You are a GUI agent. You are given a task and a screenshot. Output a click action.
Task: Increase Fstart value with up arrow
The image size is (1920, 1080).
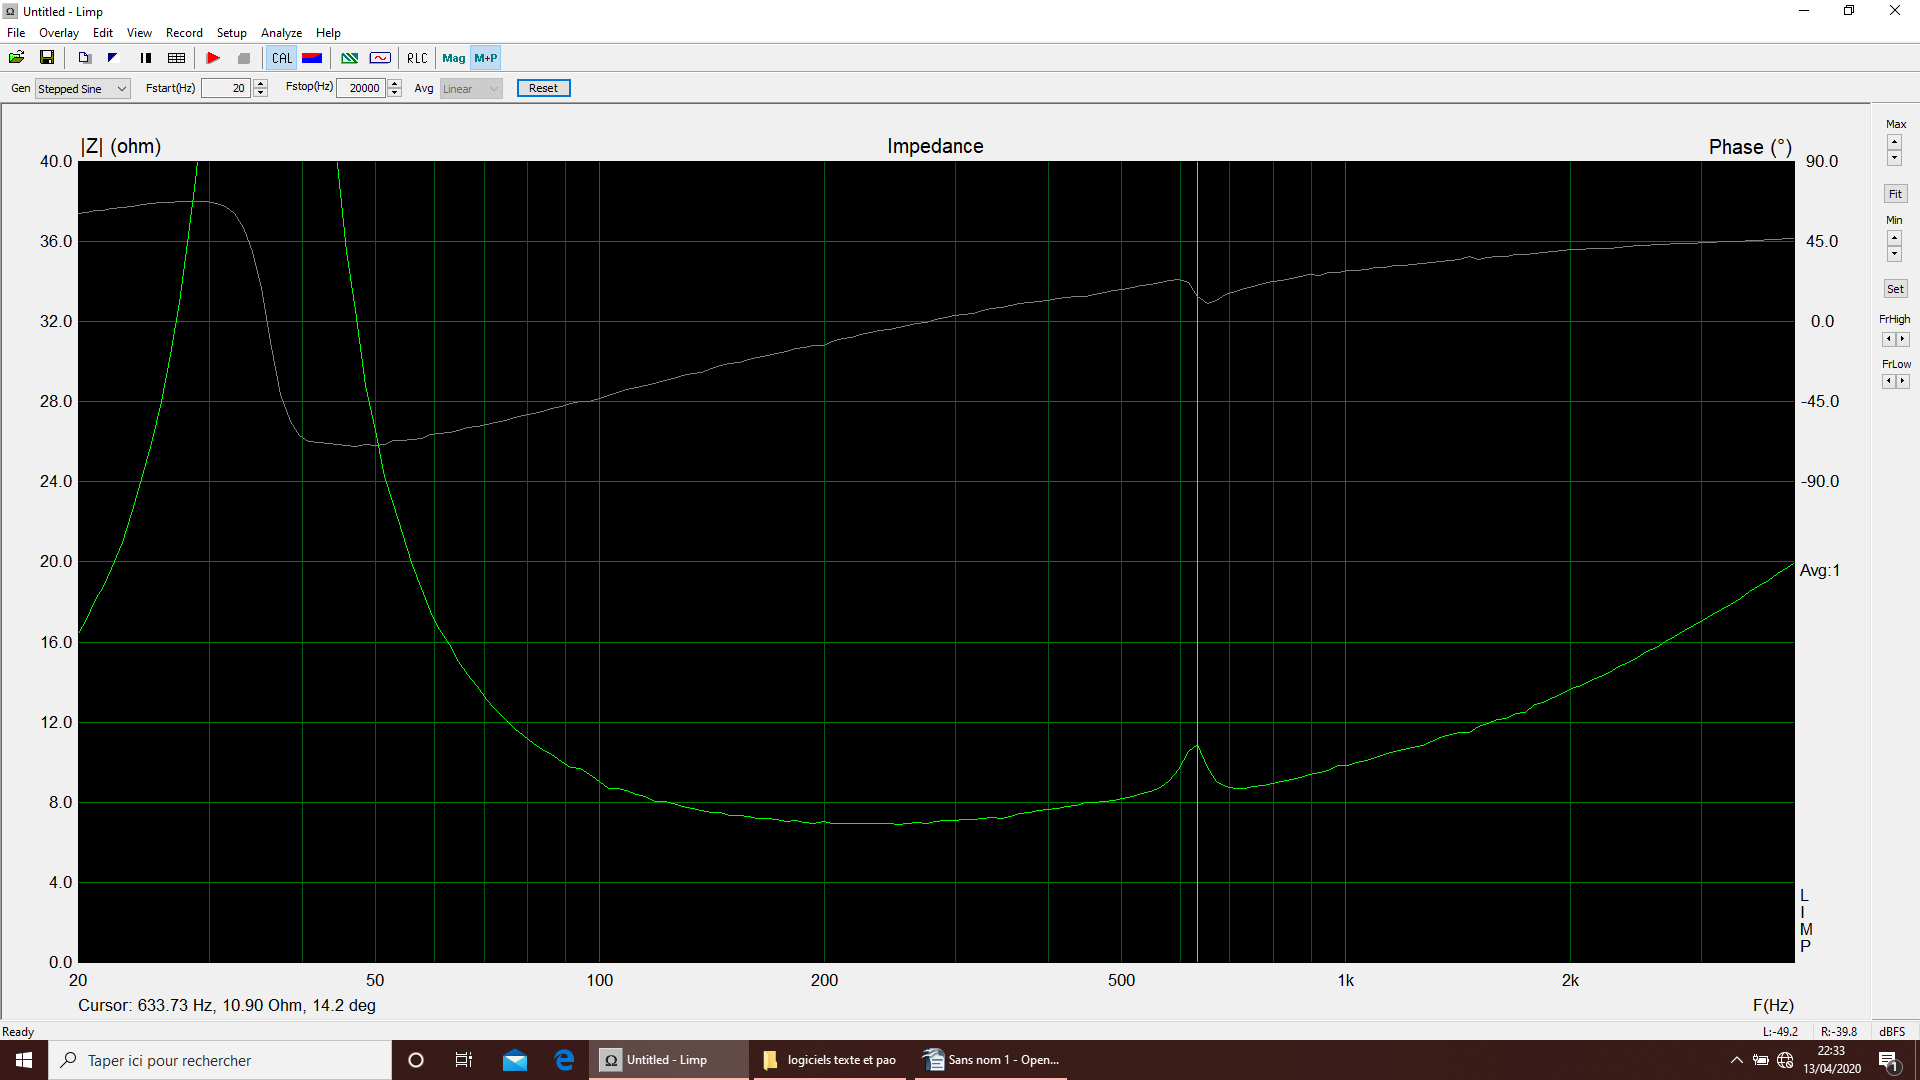click(261, 84)
